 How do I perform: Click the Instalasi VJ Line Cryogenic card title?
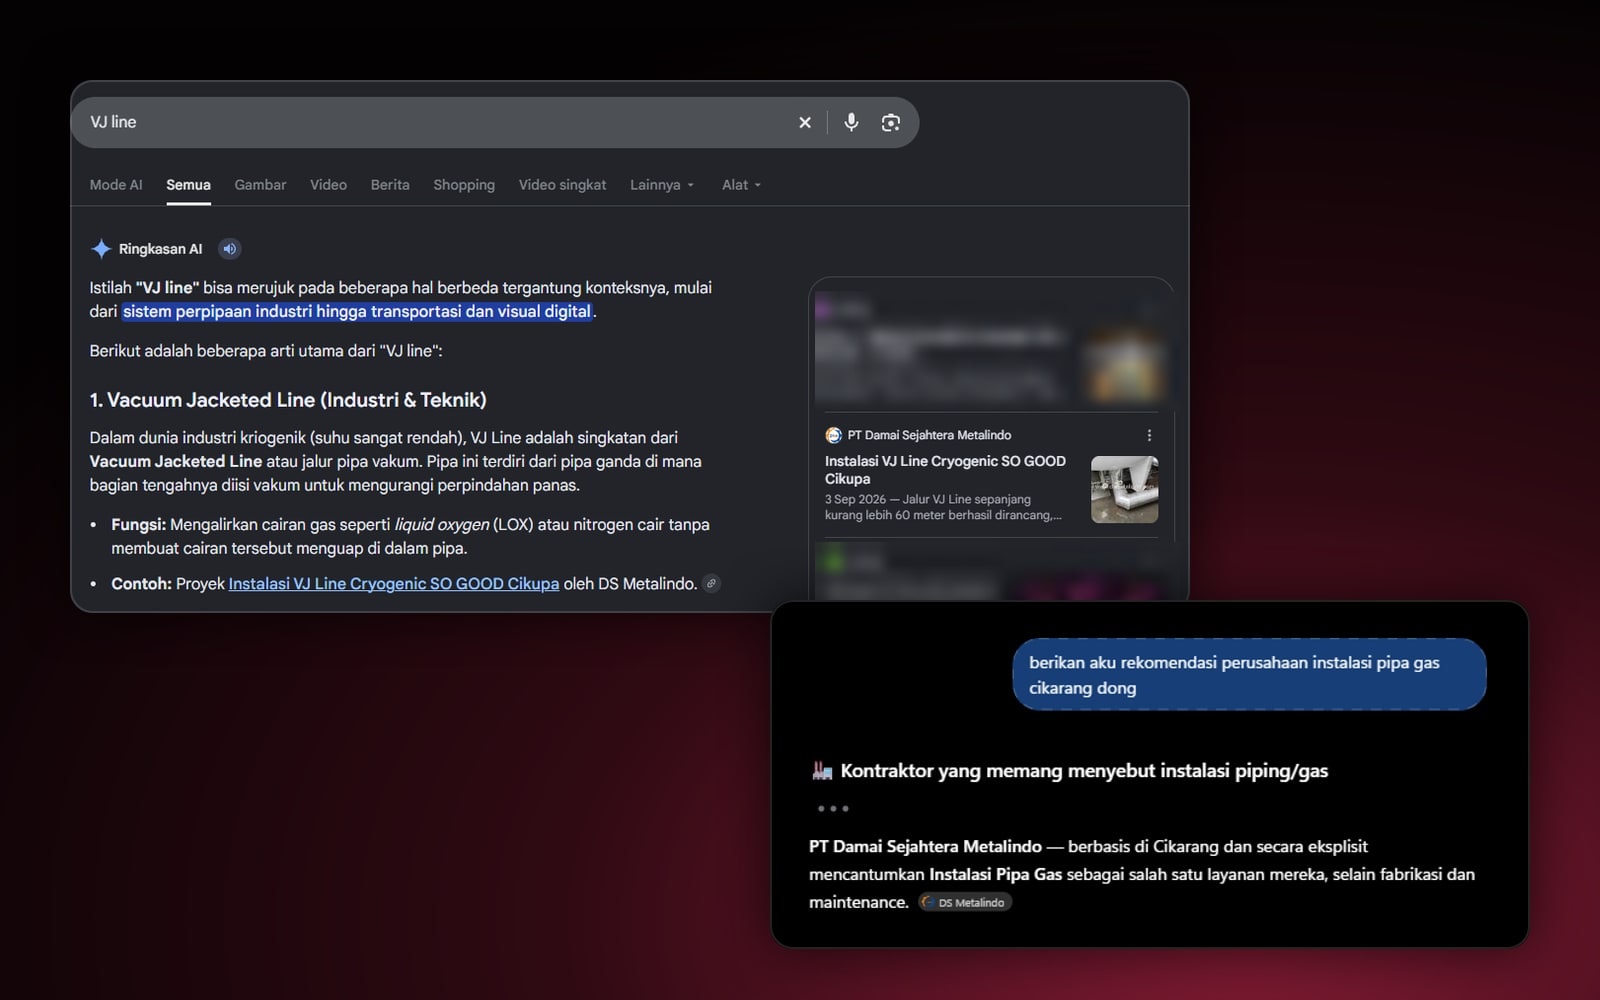(945, 470)
